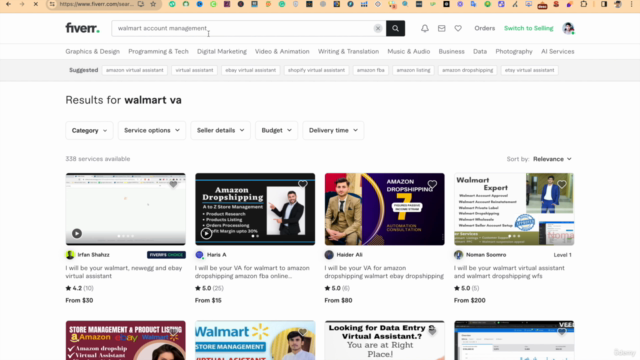The height and width of the screenshot is (360, 640).
Task: Clear the search box text
Action: [378, 28]
